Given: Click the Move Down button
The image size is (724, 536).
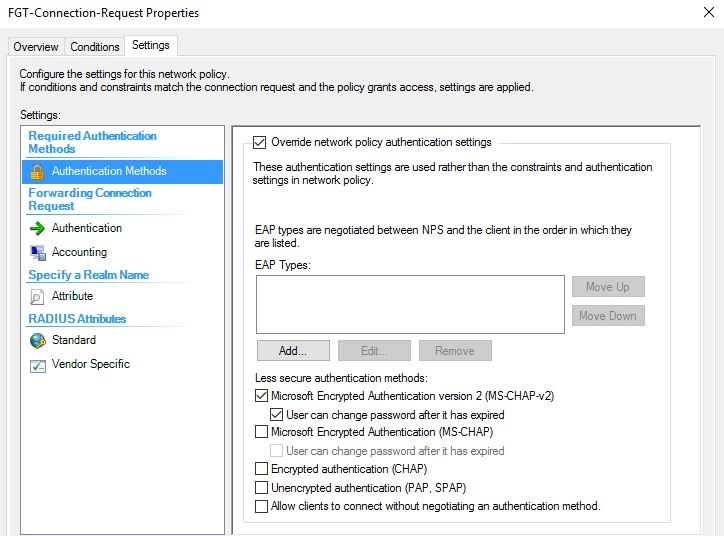Looking at the screenshot, I should (608, 316).
